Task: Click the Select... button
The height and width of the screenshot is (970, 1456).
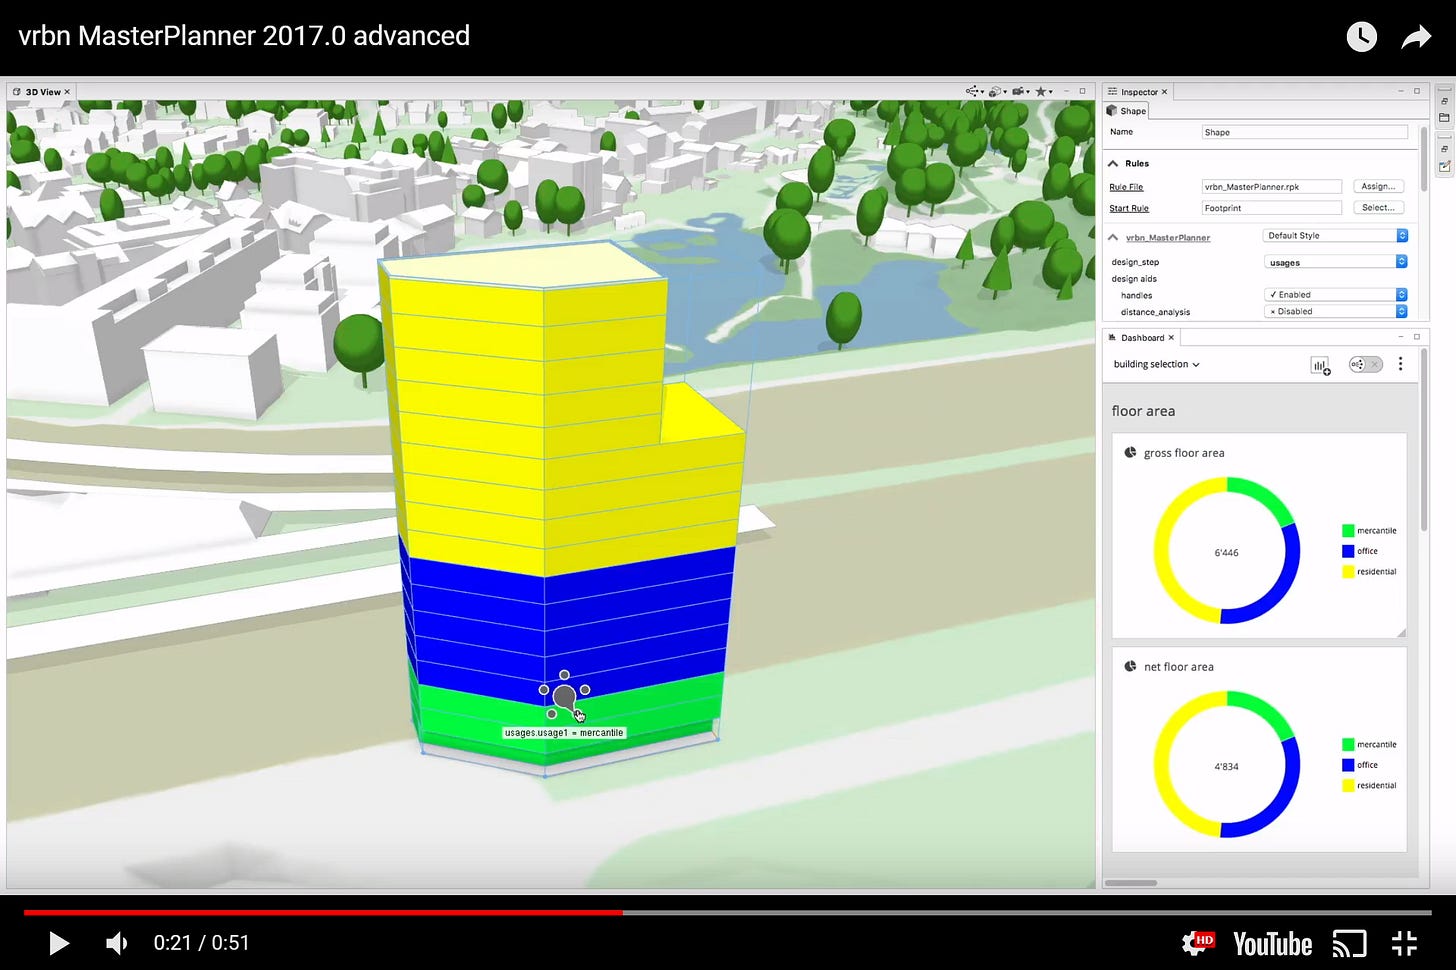Action: tap(1378, 207)
